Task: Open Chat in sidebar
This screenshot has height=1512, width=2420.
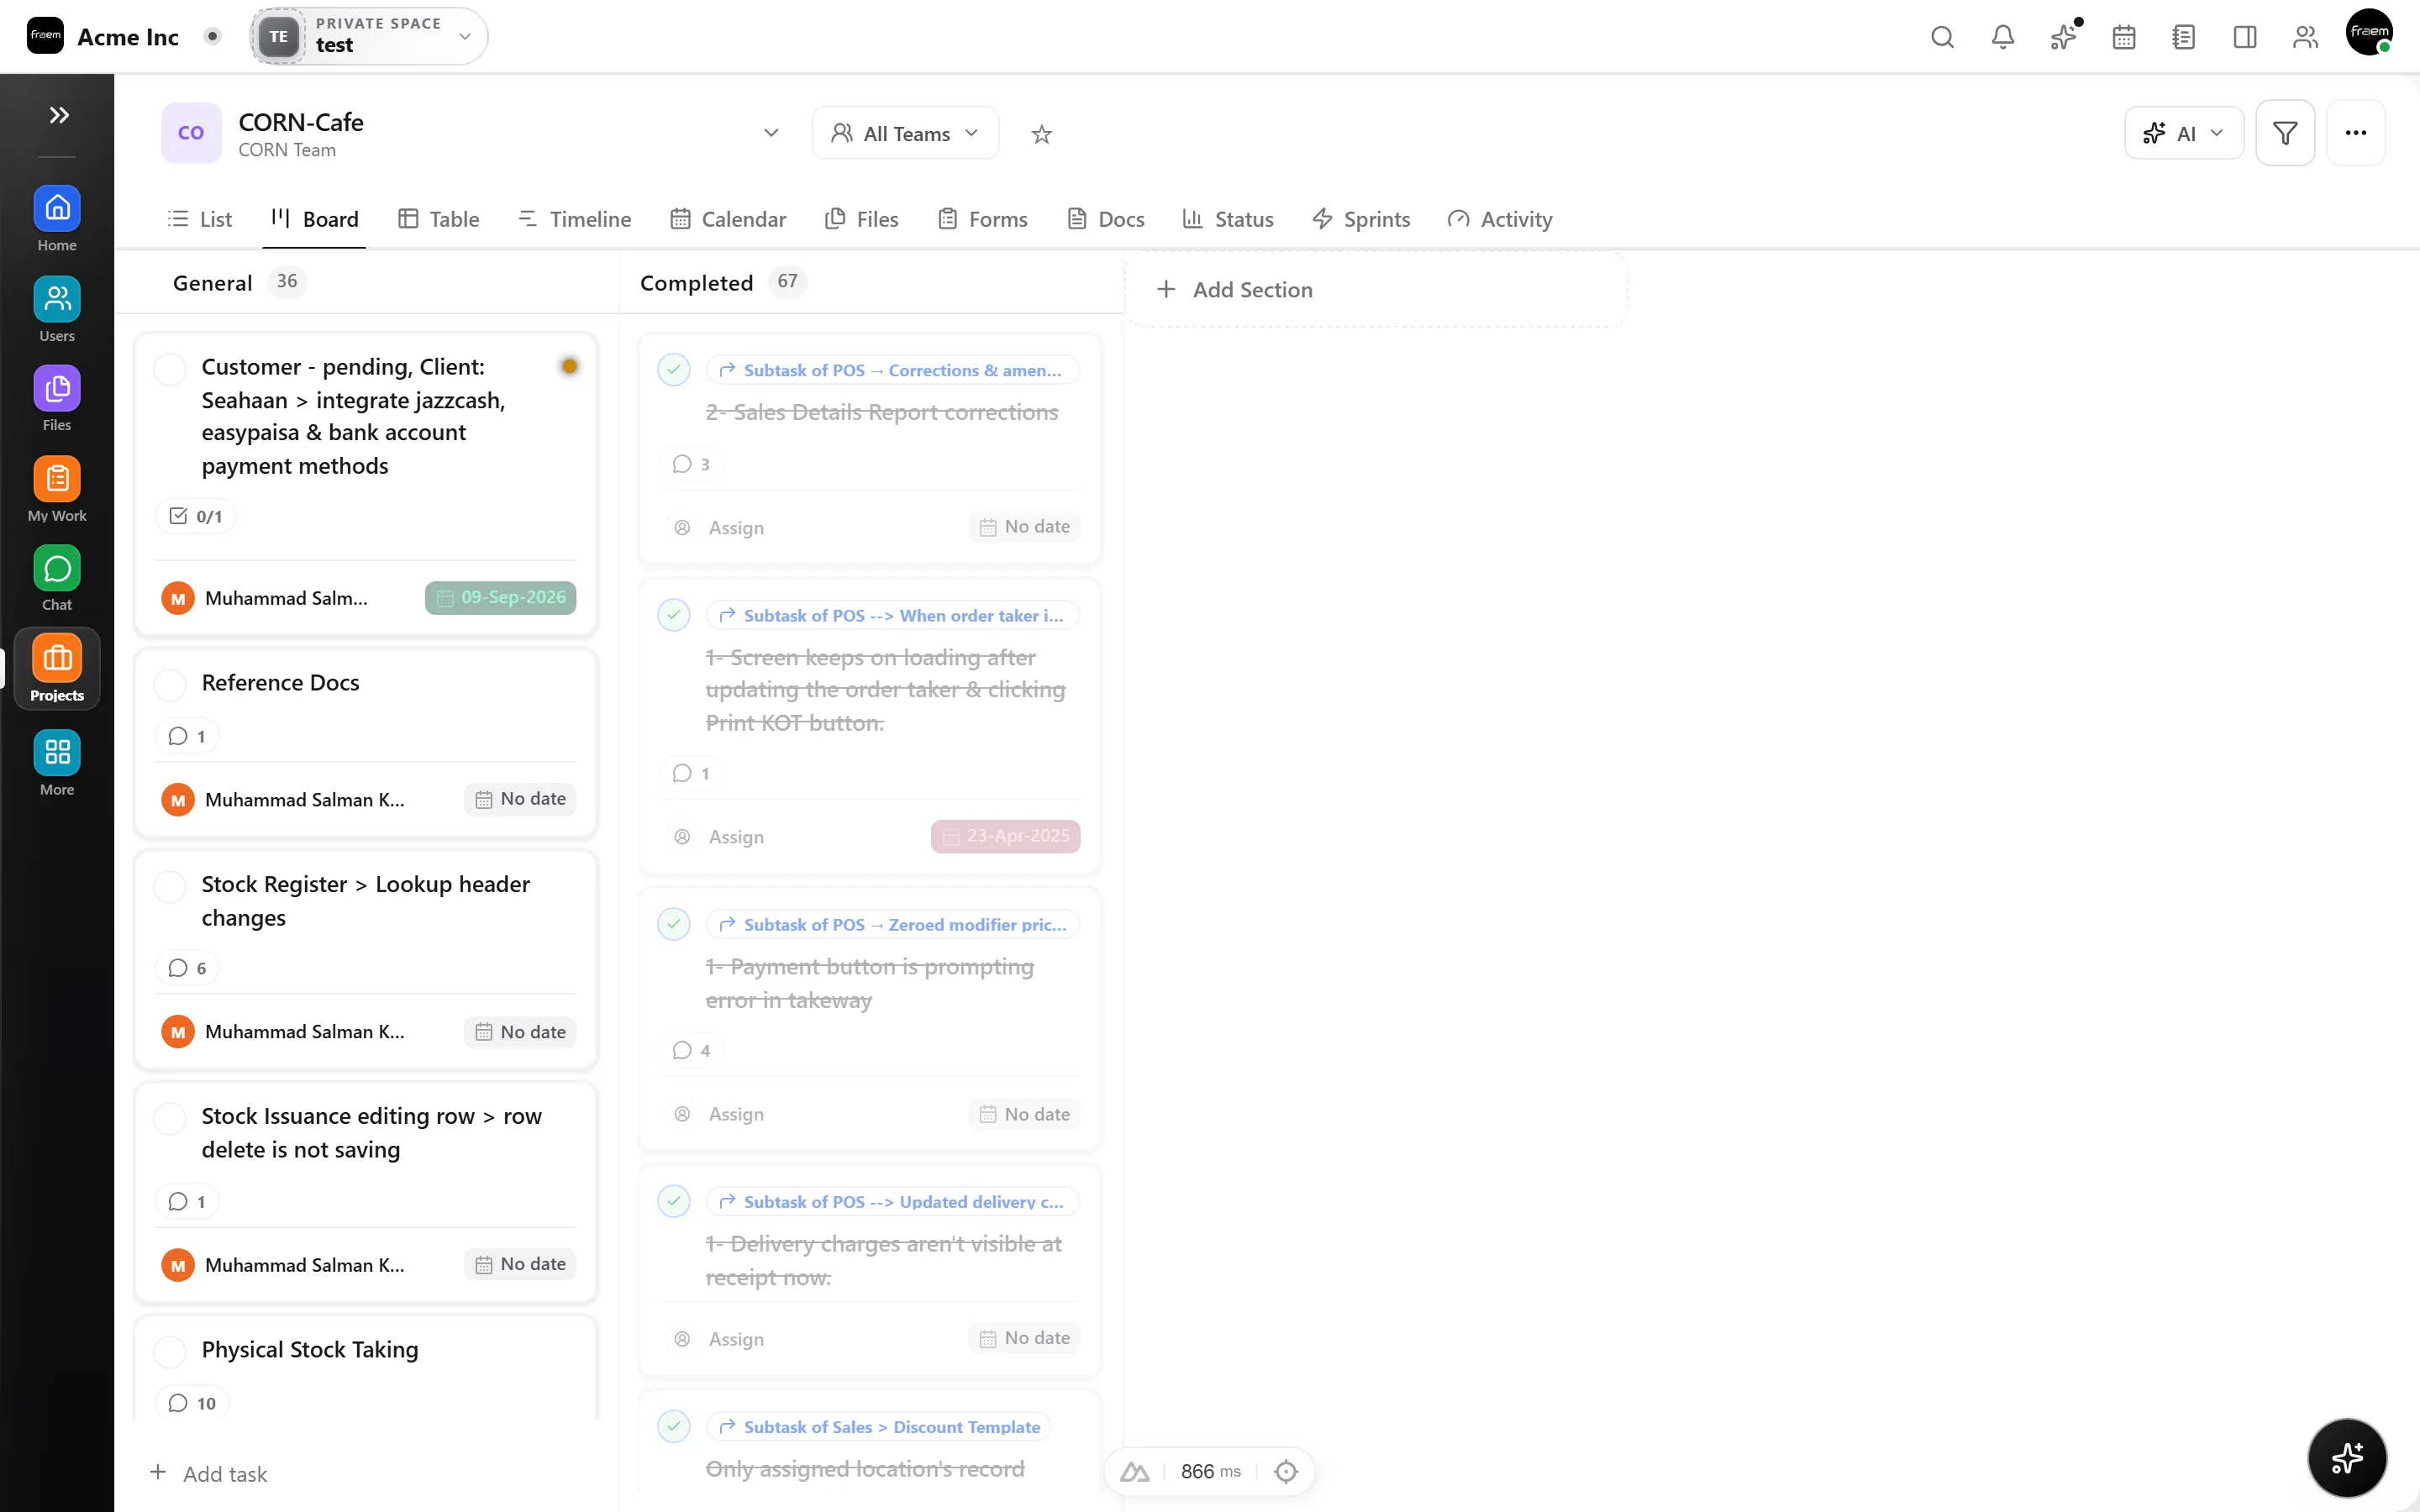Action: click(57, 578)
